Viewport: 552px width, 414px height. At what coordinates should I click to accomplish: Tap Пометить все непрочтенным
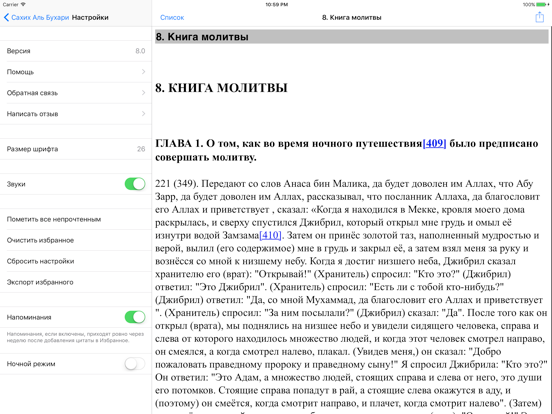(76, 219)
